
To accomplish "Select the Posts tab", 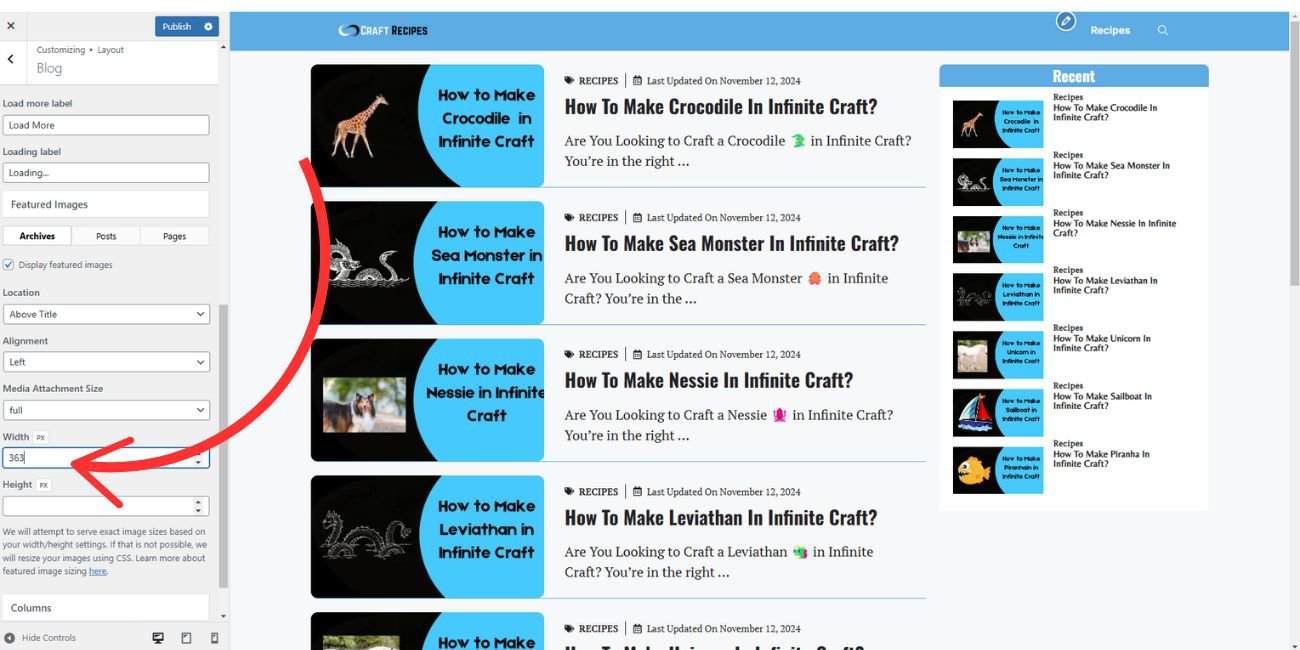I will 106,236.
